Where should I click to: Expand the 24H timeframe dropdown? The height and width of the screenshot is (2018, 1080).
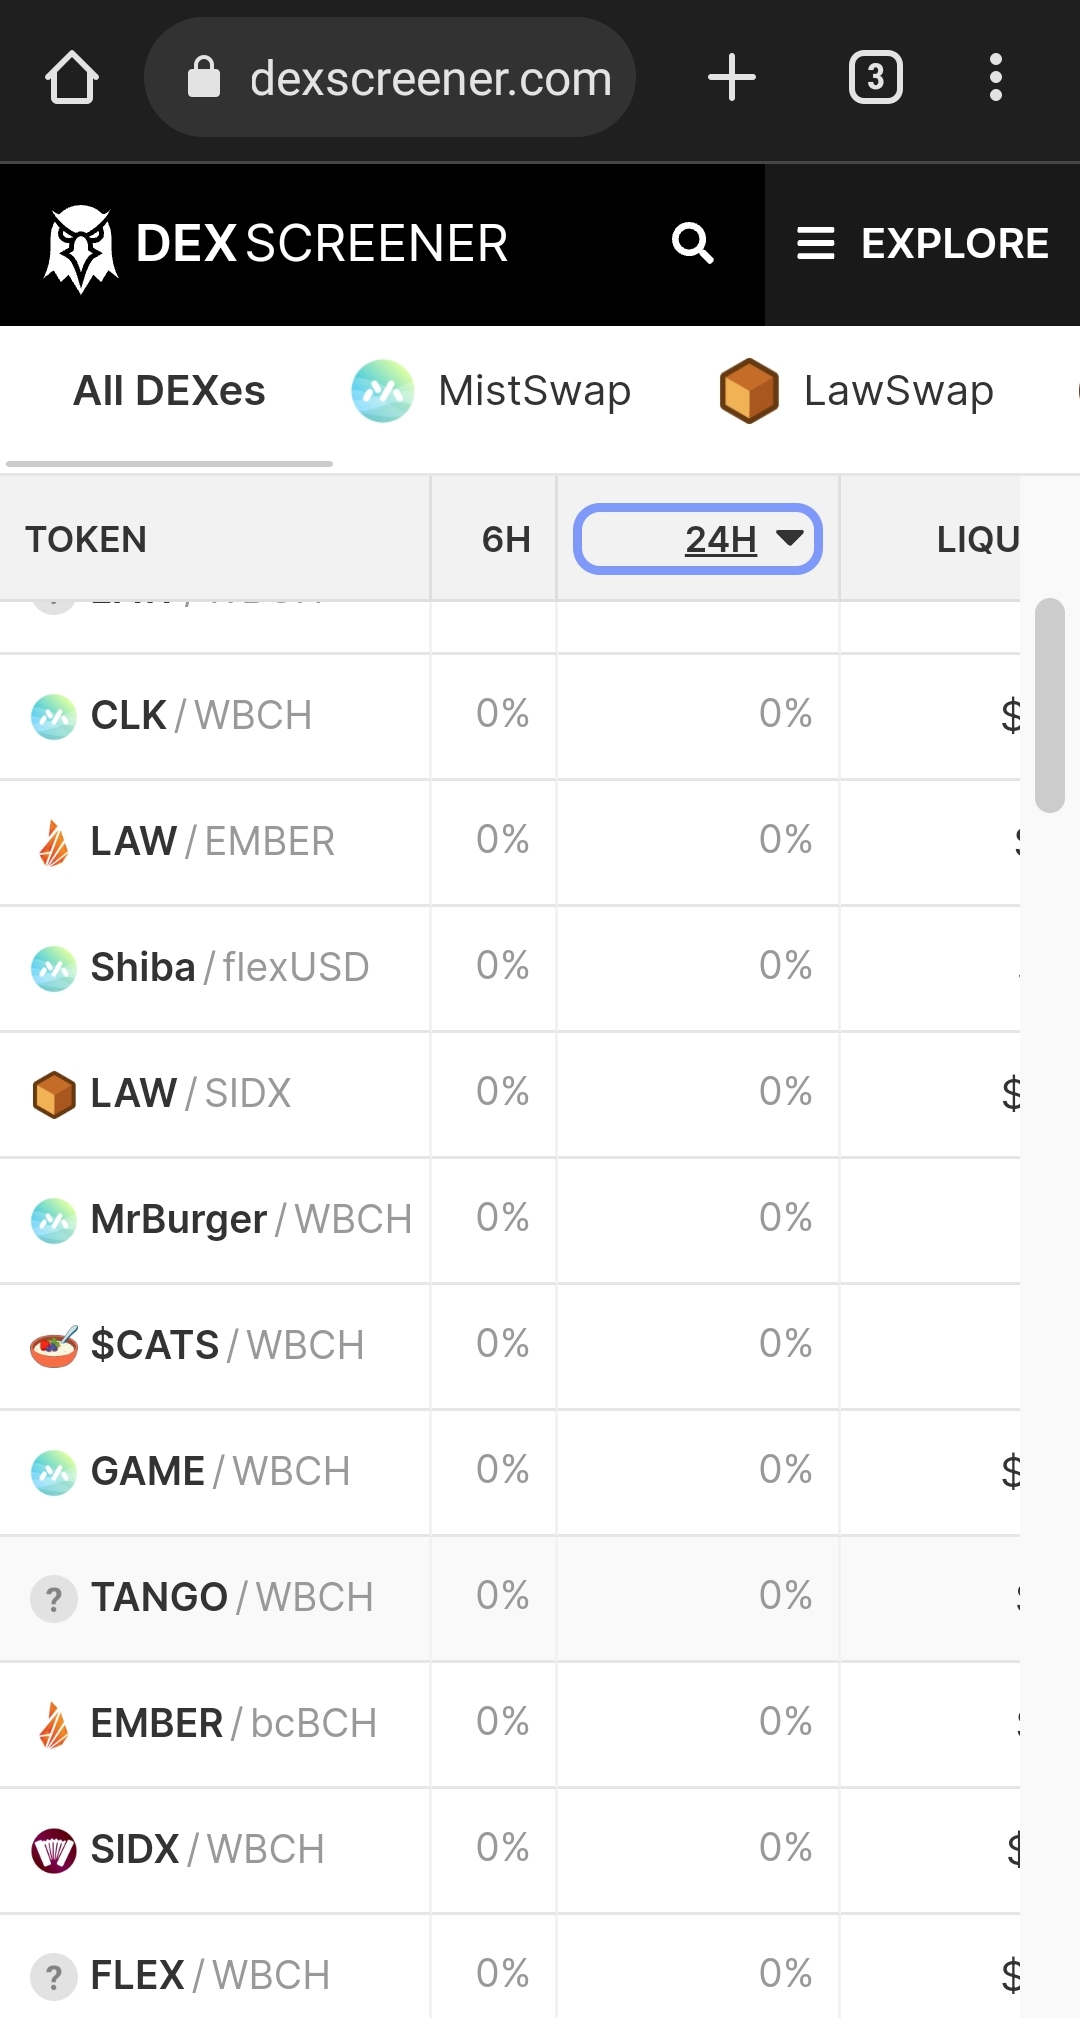coord(698,540)
